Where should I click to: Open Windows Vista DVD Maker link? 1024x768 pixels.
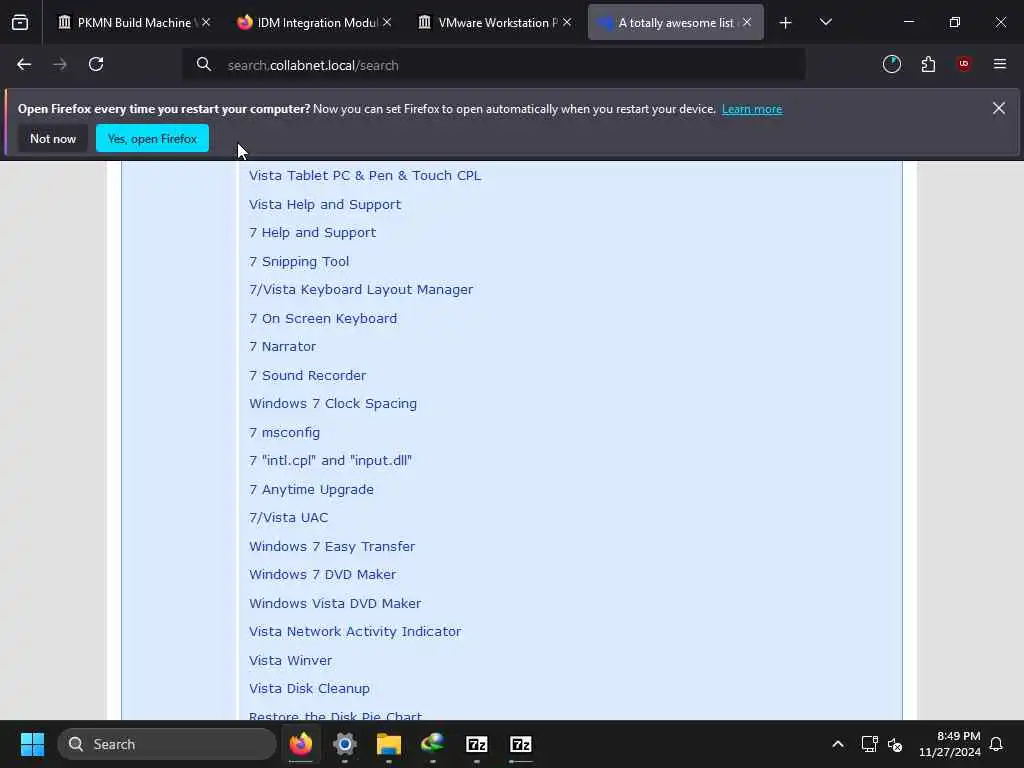coord(335,603)
